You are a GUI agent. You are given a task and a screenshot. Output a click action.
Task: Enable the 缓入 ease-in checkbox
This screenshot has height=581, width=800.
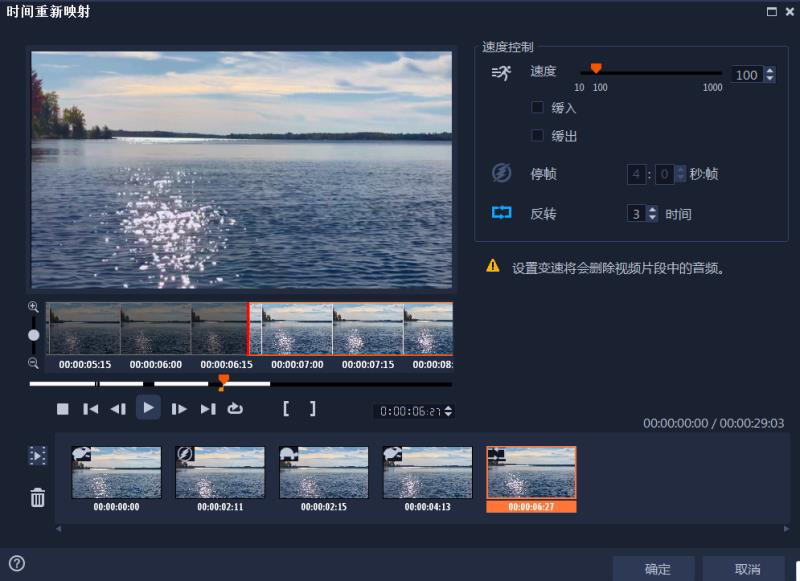(x=537, y=107)
